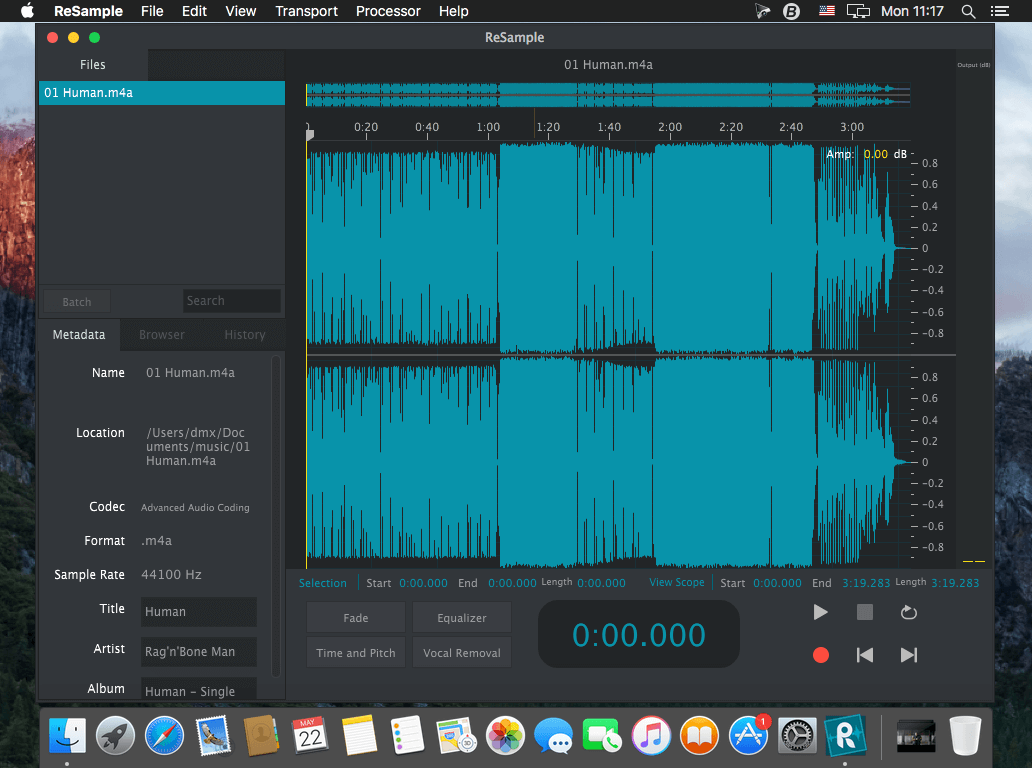Screen dimensions: 1032x768
Task: Click the Amp 0.00 dB value
Action: [x=875, y=154]
